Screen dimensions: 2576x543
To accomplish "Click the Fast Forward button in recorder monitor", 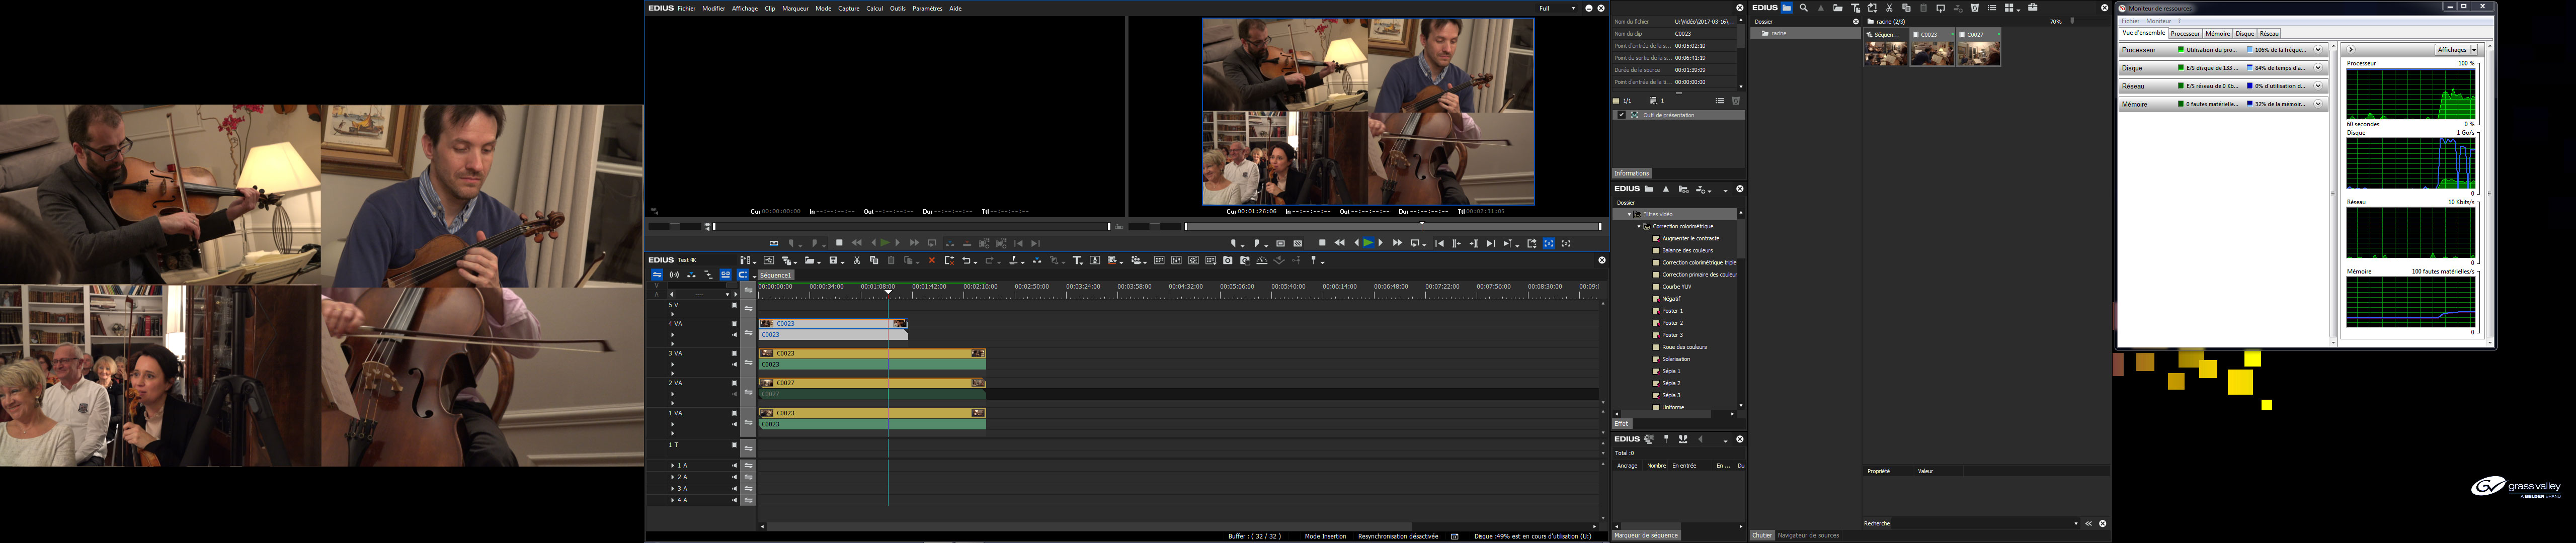I will tap(1398, 243).
